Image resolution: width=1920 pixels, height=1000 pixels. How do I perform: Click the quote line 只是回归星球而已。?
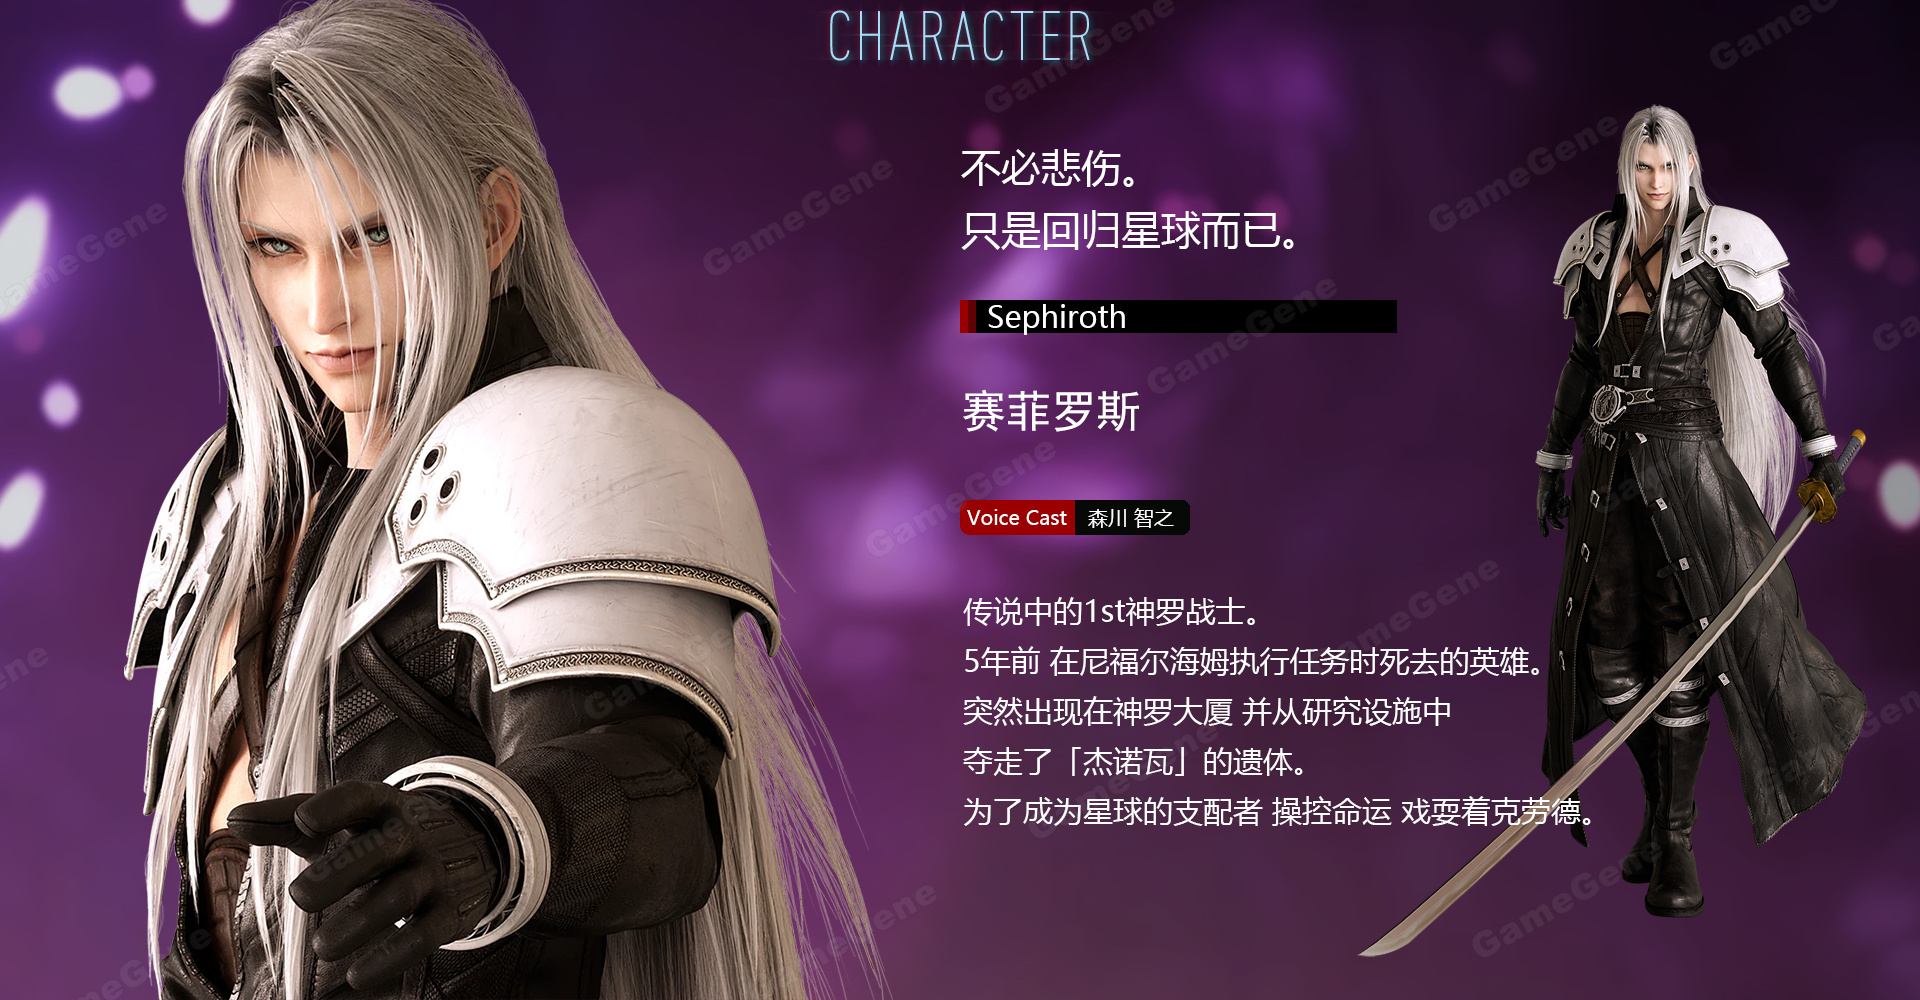tap(1131, 231)
